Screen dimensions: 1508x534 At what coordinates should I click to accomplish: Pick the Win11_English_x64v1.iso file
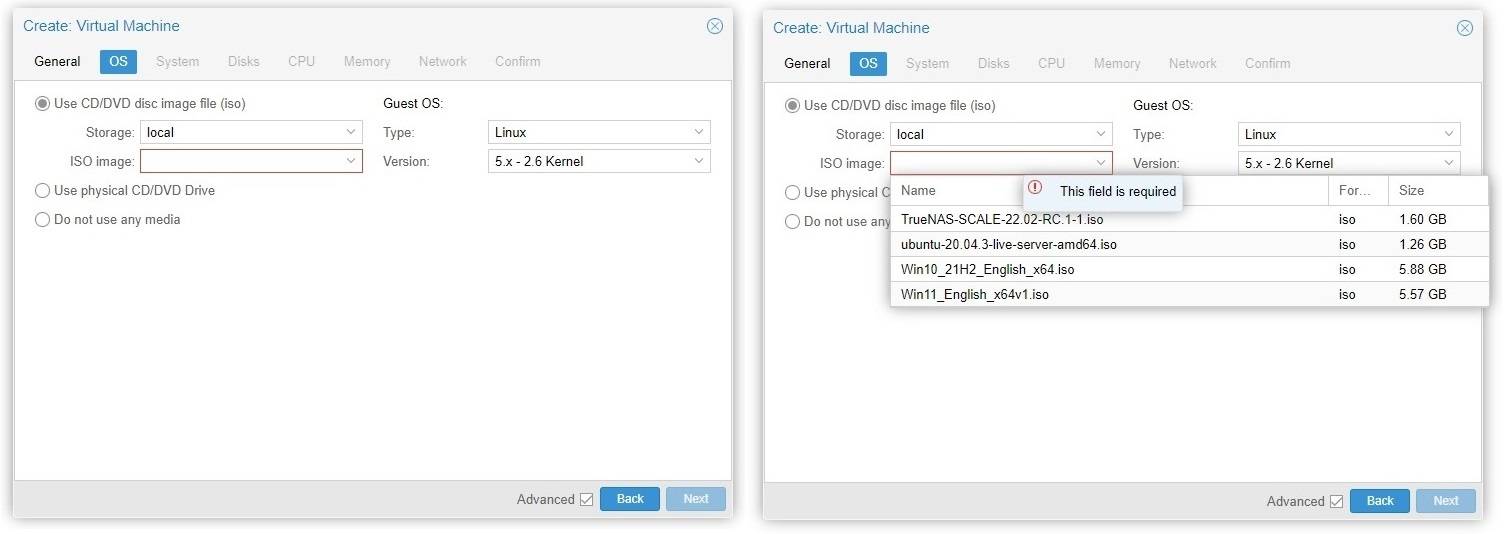point(975,294)
